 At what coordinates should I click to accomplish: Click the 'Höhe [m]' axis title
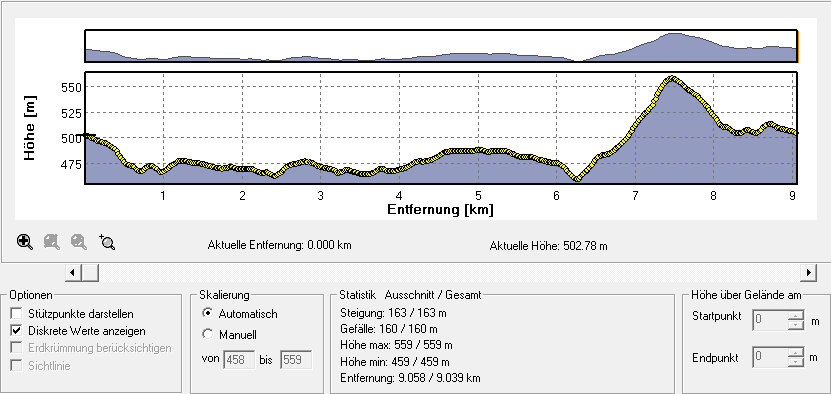coord(30,128)
